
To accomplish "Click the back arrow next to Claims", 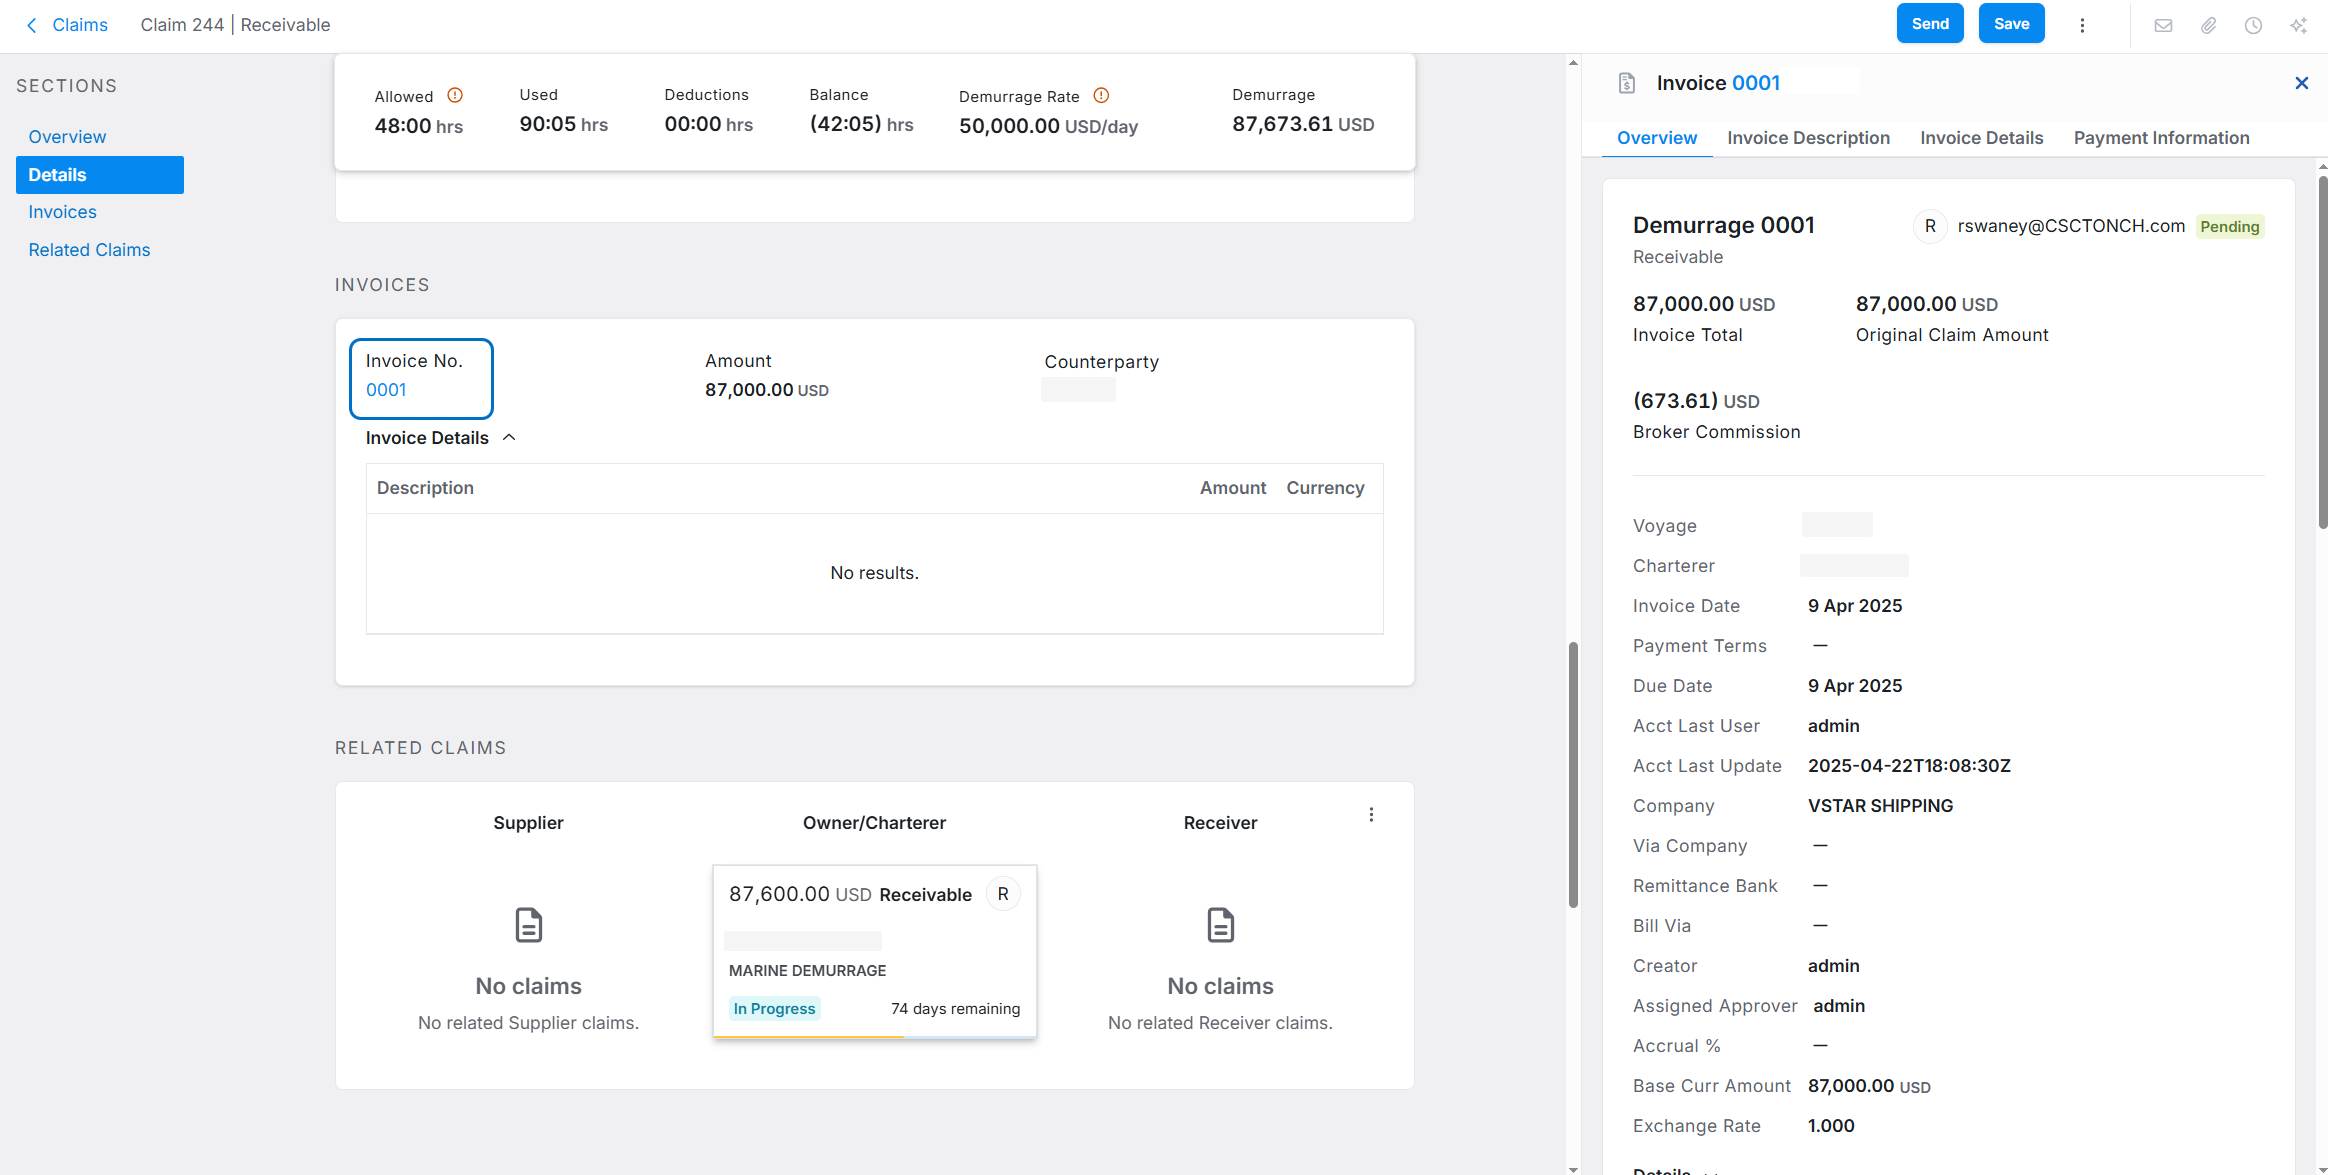I will 32,25.
